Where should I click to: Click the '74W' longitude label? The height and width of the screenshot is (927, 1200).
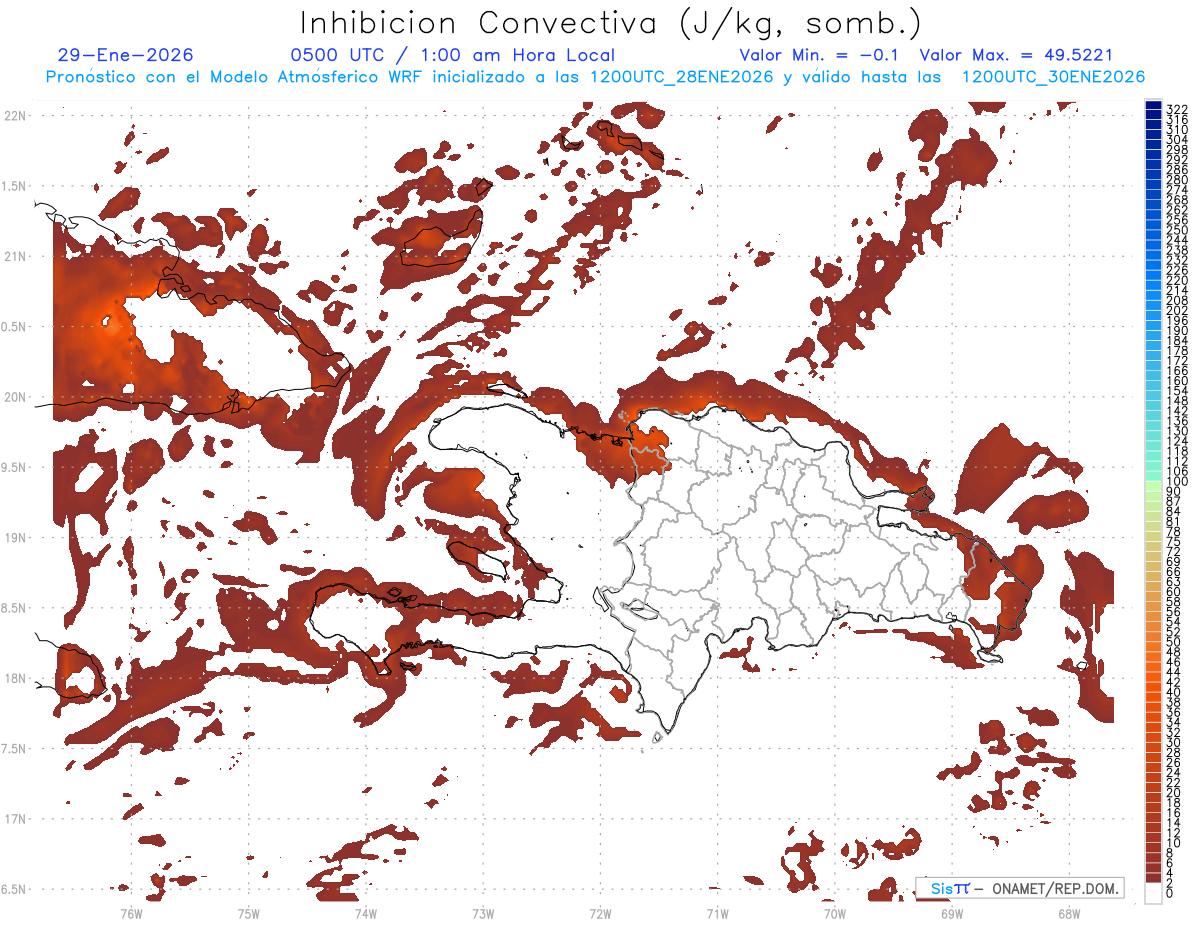366,912
